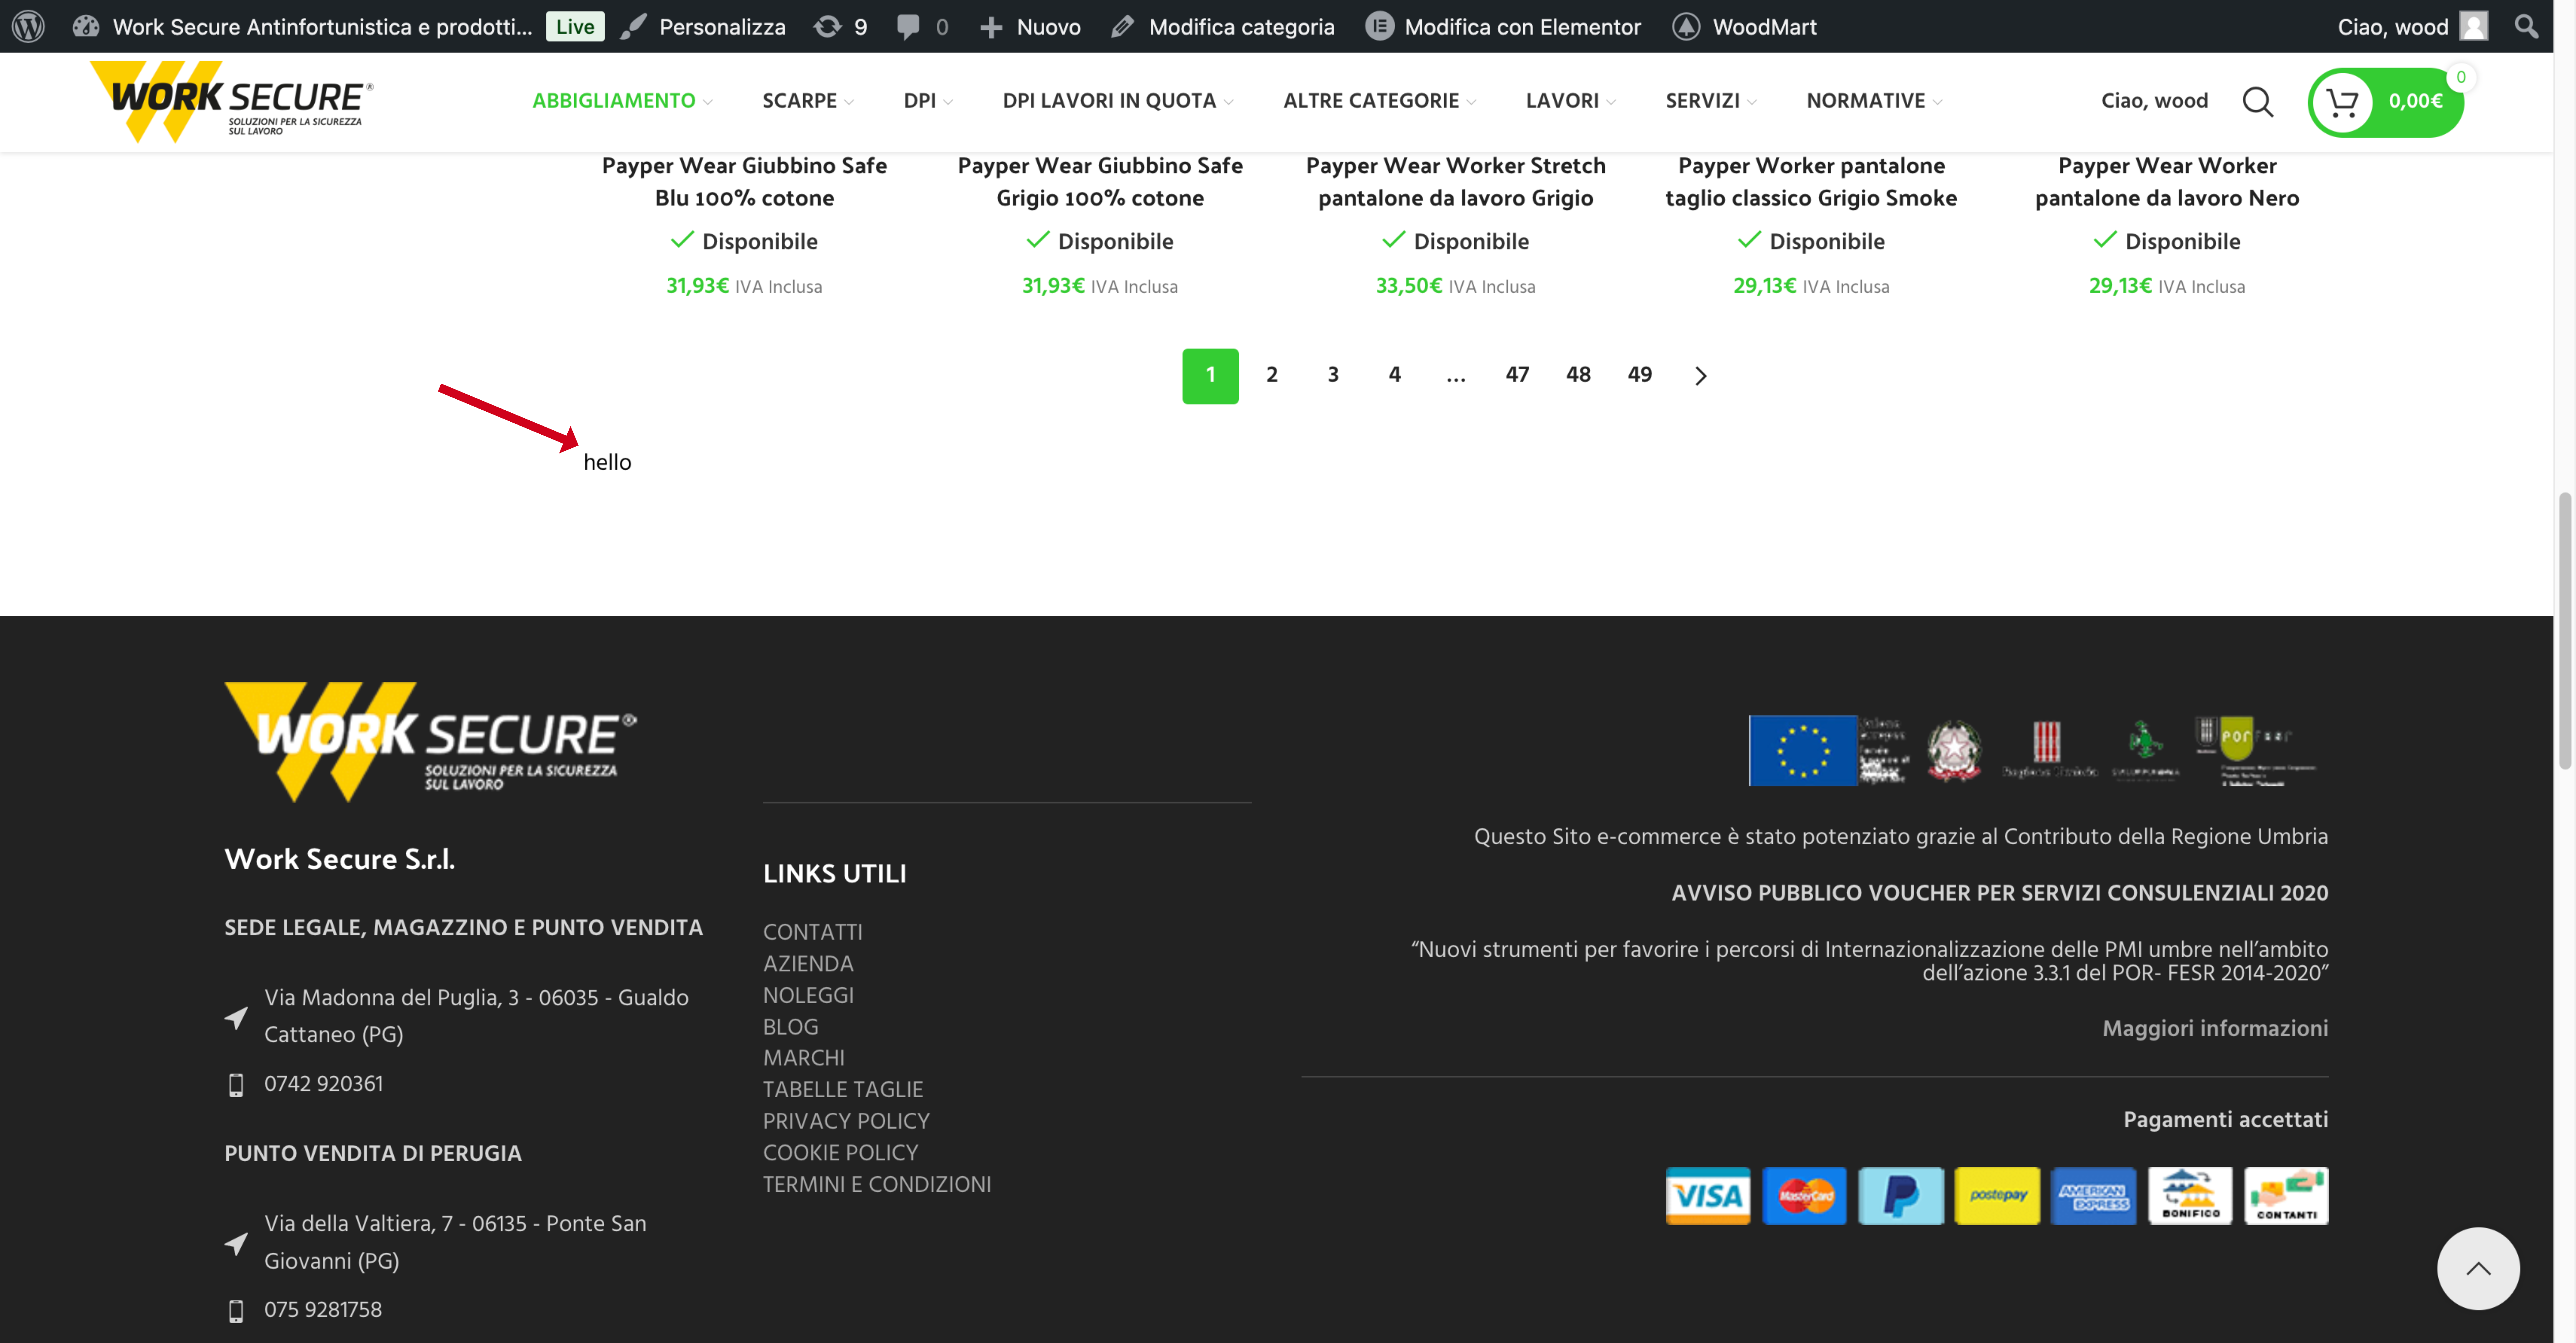This screenshot has width=2576, height=1343.
Task: Expand the SCARPE menu
Action: click(x=808, y=101)
